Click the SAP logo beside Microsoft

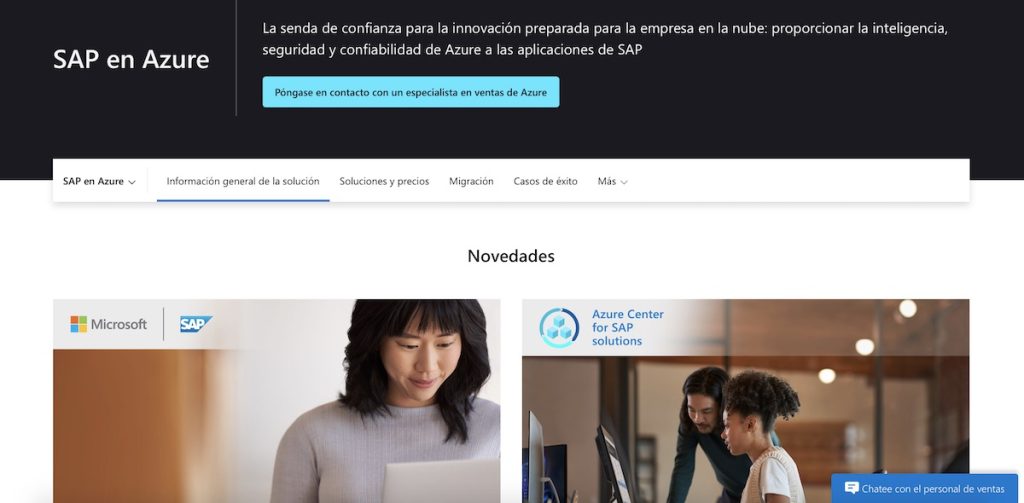click(196, 324)
